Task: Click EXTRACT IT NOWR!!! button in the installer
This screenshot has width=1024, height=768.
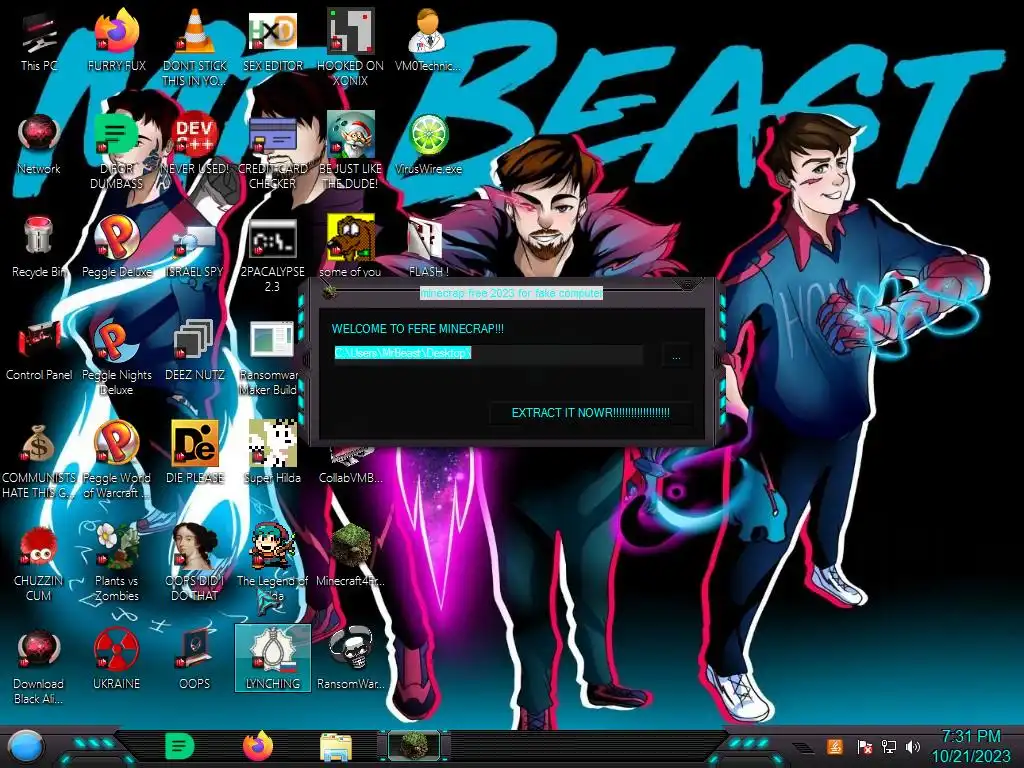Action: 590,413
